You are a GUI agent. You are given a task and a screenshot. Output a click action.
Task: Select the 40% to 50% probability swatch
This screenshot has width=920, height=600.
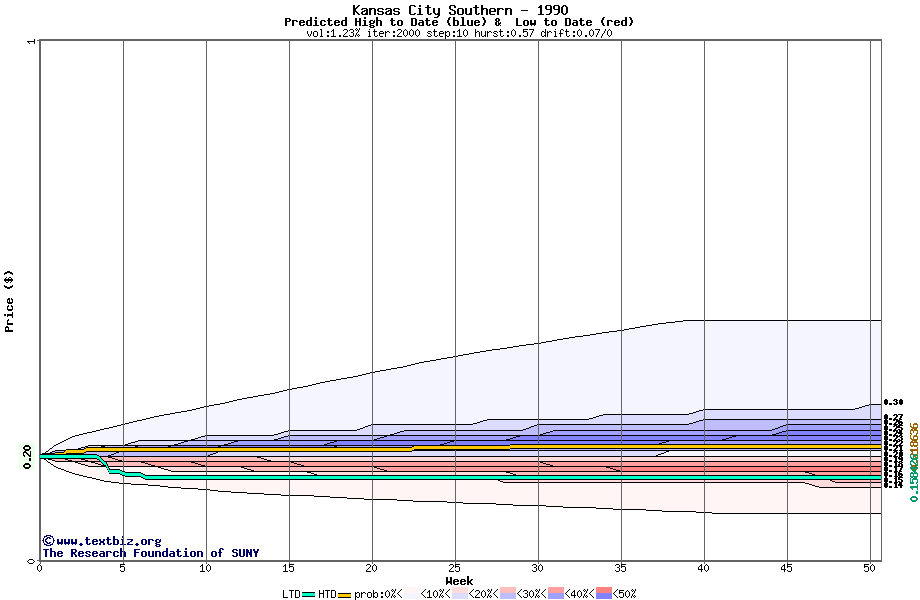(604, 594)
